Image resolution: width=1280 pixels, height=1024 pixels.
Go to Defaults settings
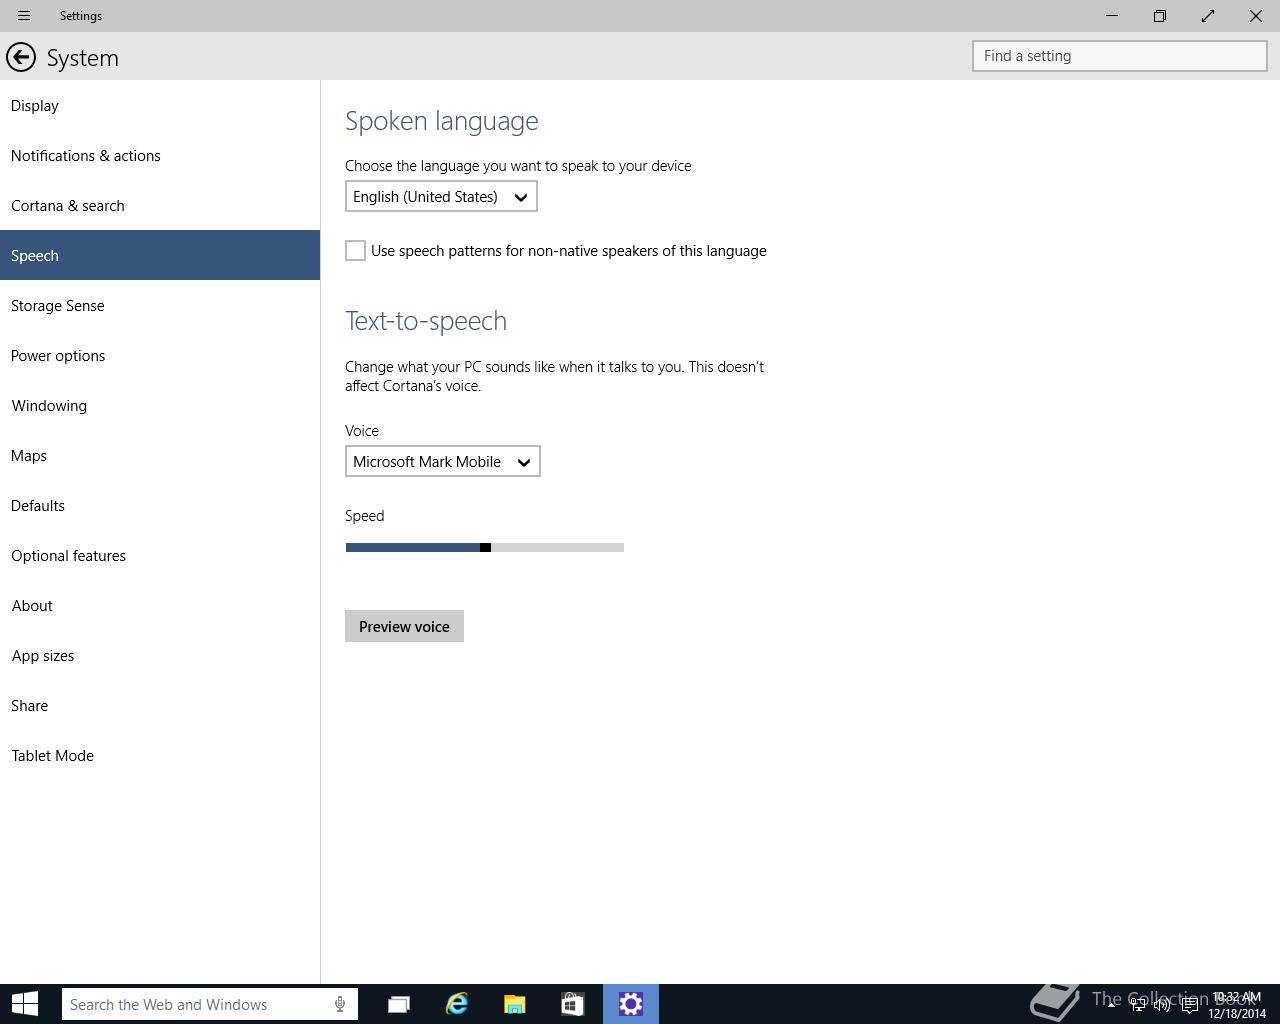[160, 505]
